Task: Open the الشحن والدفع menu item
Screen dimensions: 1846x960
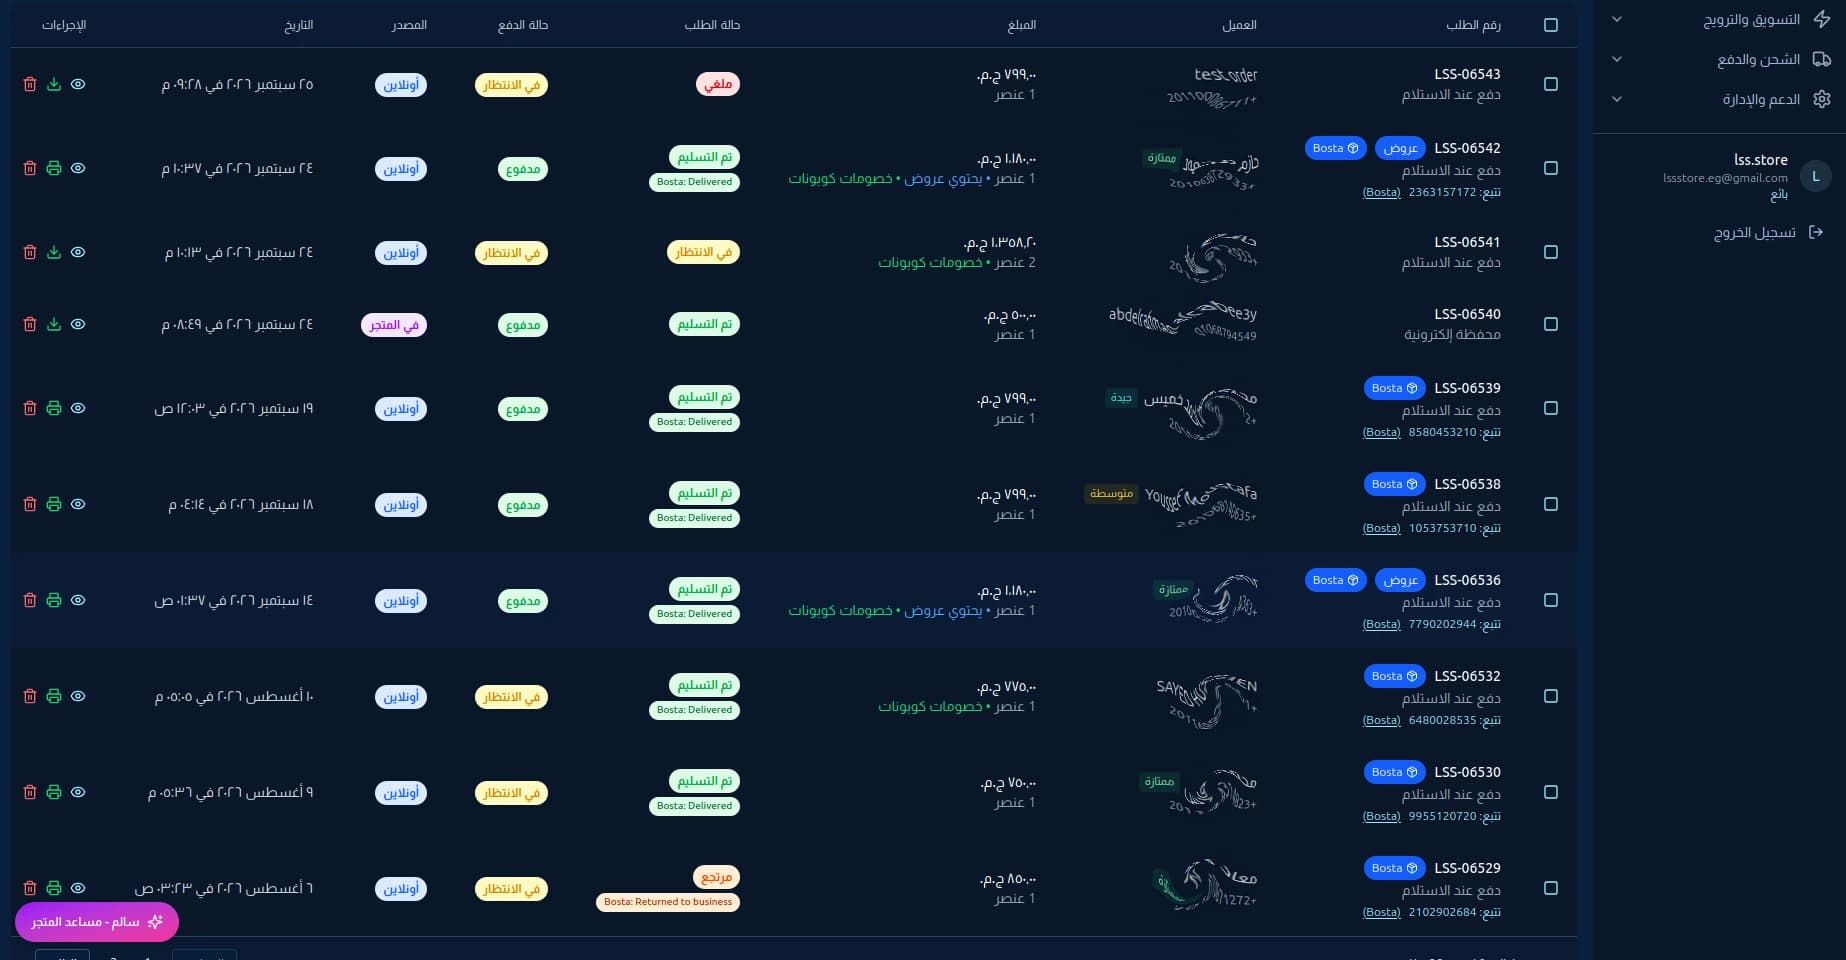Action: tap(1758, 60)
